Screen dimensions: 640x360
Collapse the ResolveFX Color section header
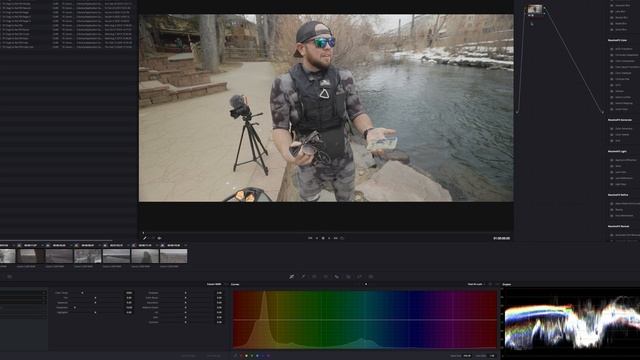pos(618,40)
